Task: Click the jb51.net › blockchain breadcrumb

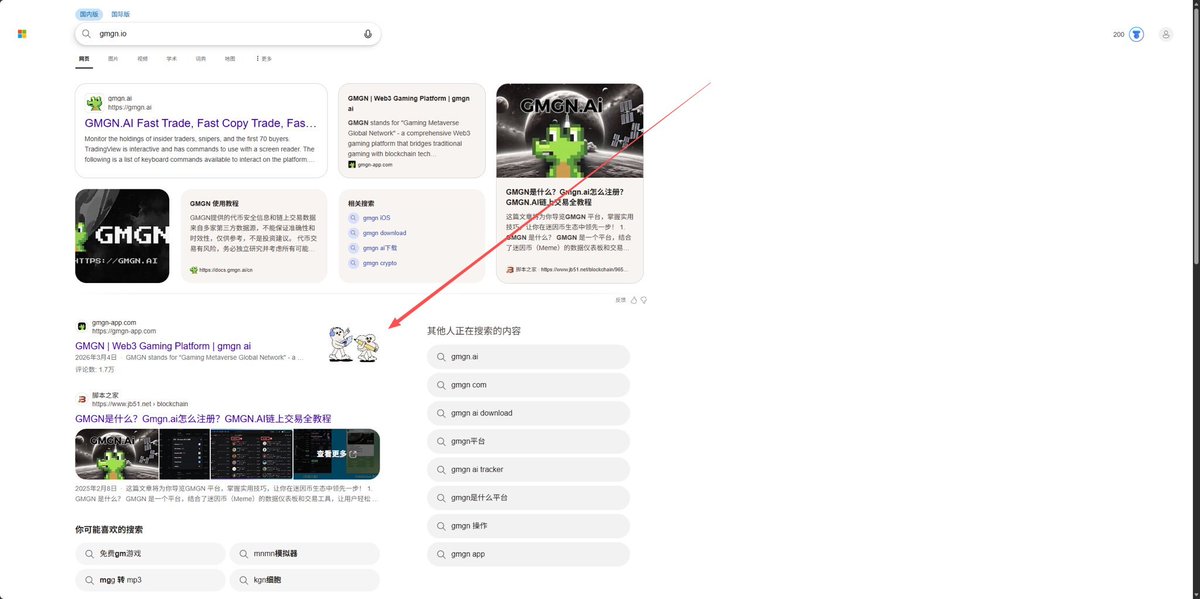Action: click(x=140, y=404)
